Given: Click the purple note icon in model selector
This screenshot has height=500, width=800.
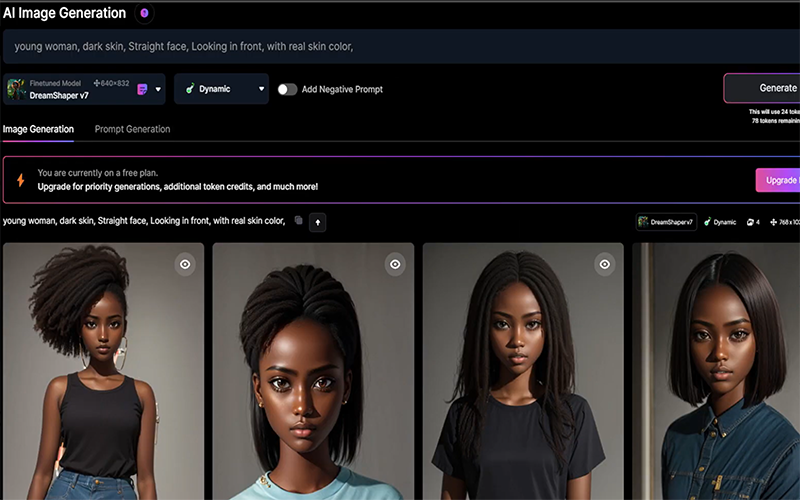Looking at the screenshot, I should coord(142,89).
